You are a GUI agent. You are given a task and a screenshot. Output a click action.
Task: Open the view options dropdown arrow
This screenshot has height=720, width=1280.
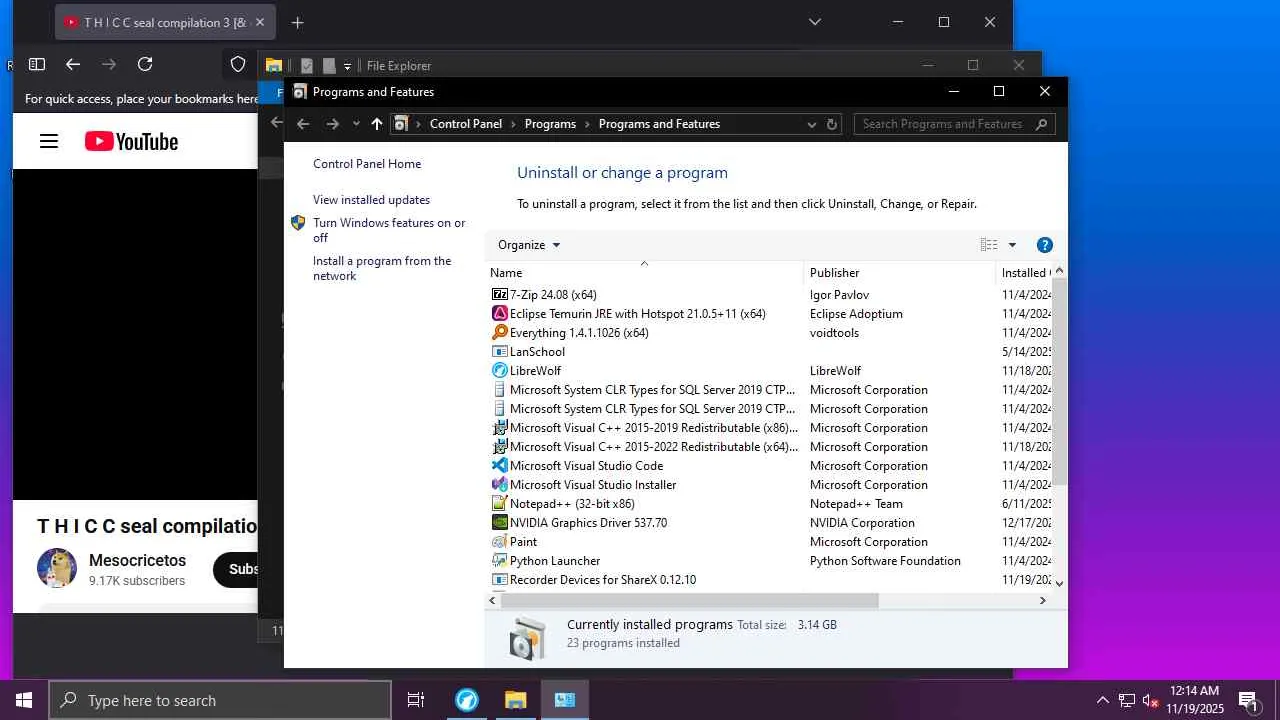pyautogui.click(x=1012, y=245)
